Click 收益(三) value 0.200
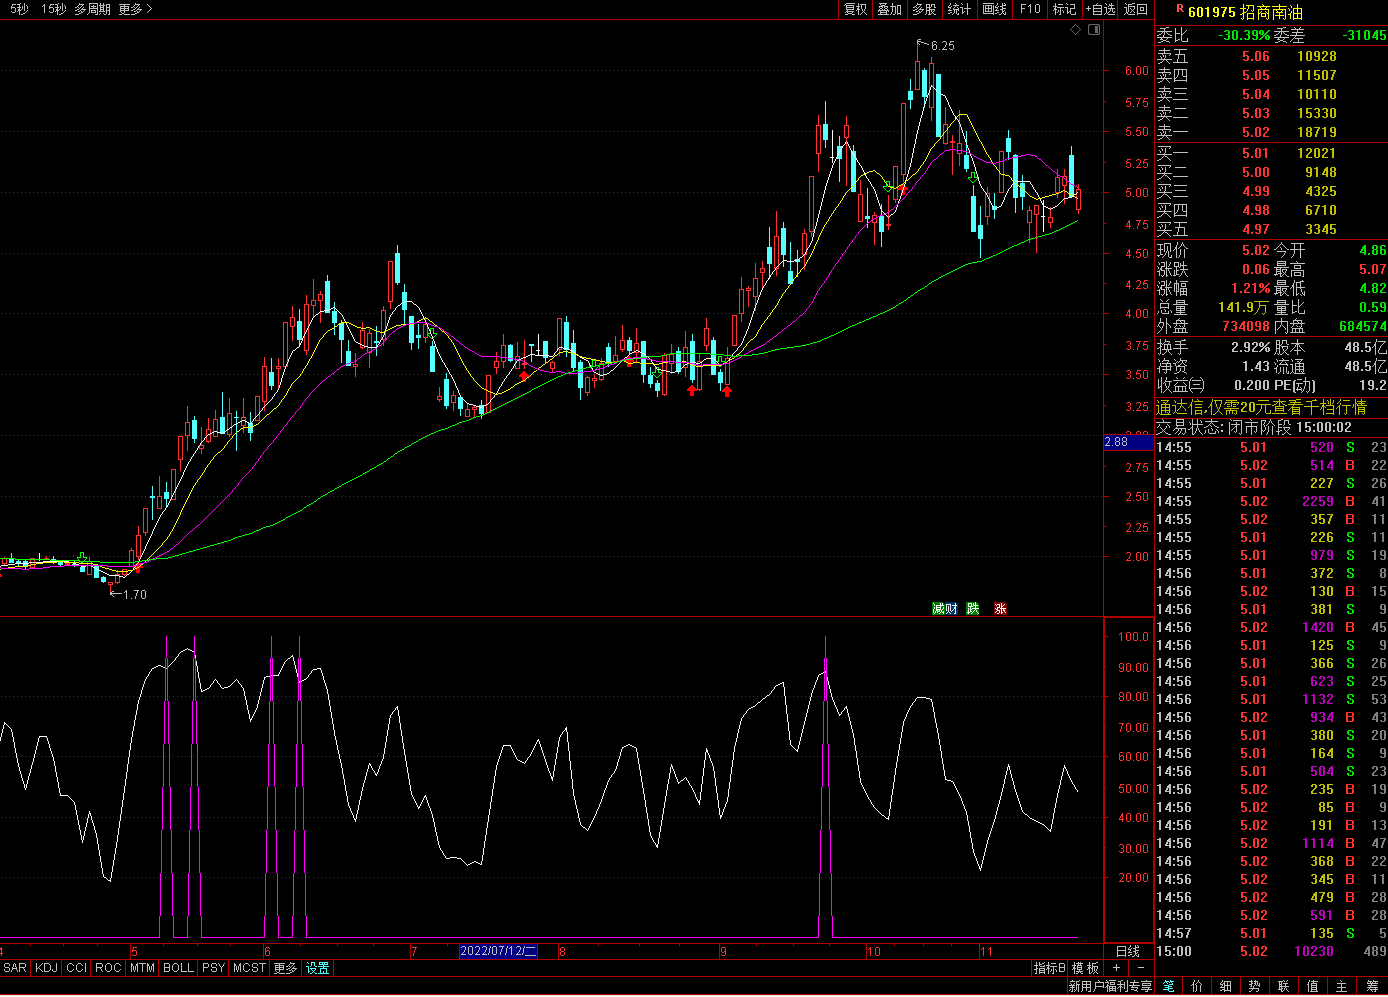The height and width of the screenshot is (997, 1388). (x=1252, y=385)
